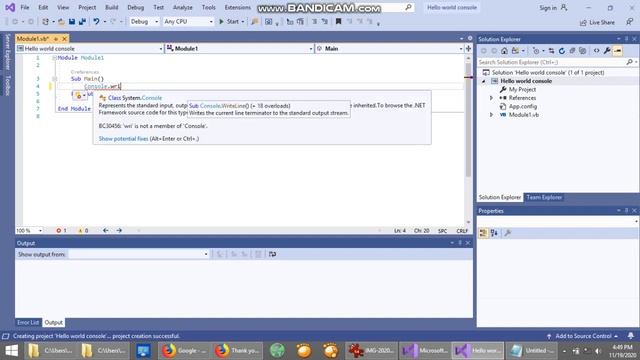Screen dimensions: 640x360
Task: Click the Open File folder icon
Action: (61, 22)
